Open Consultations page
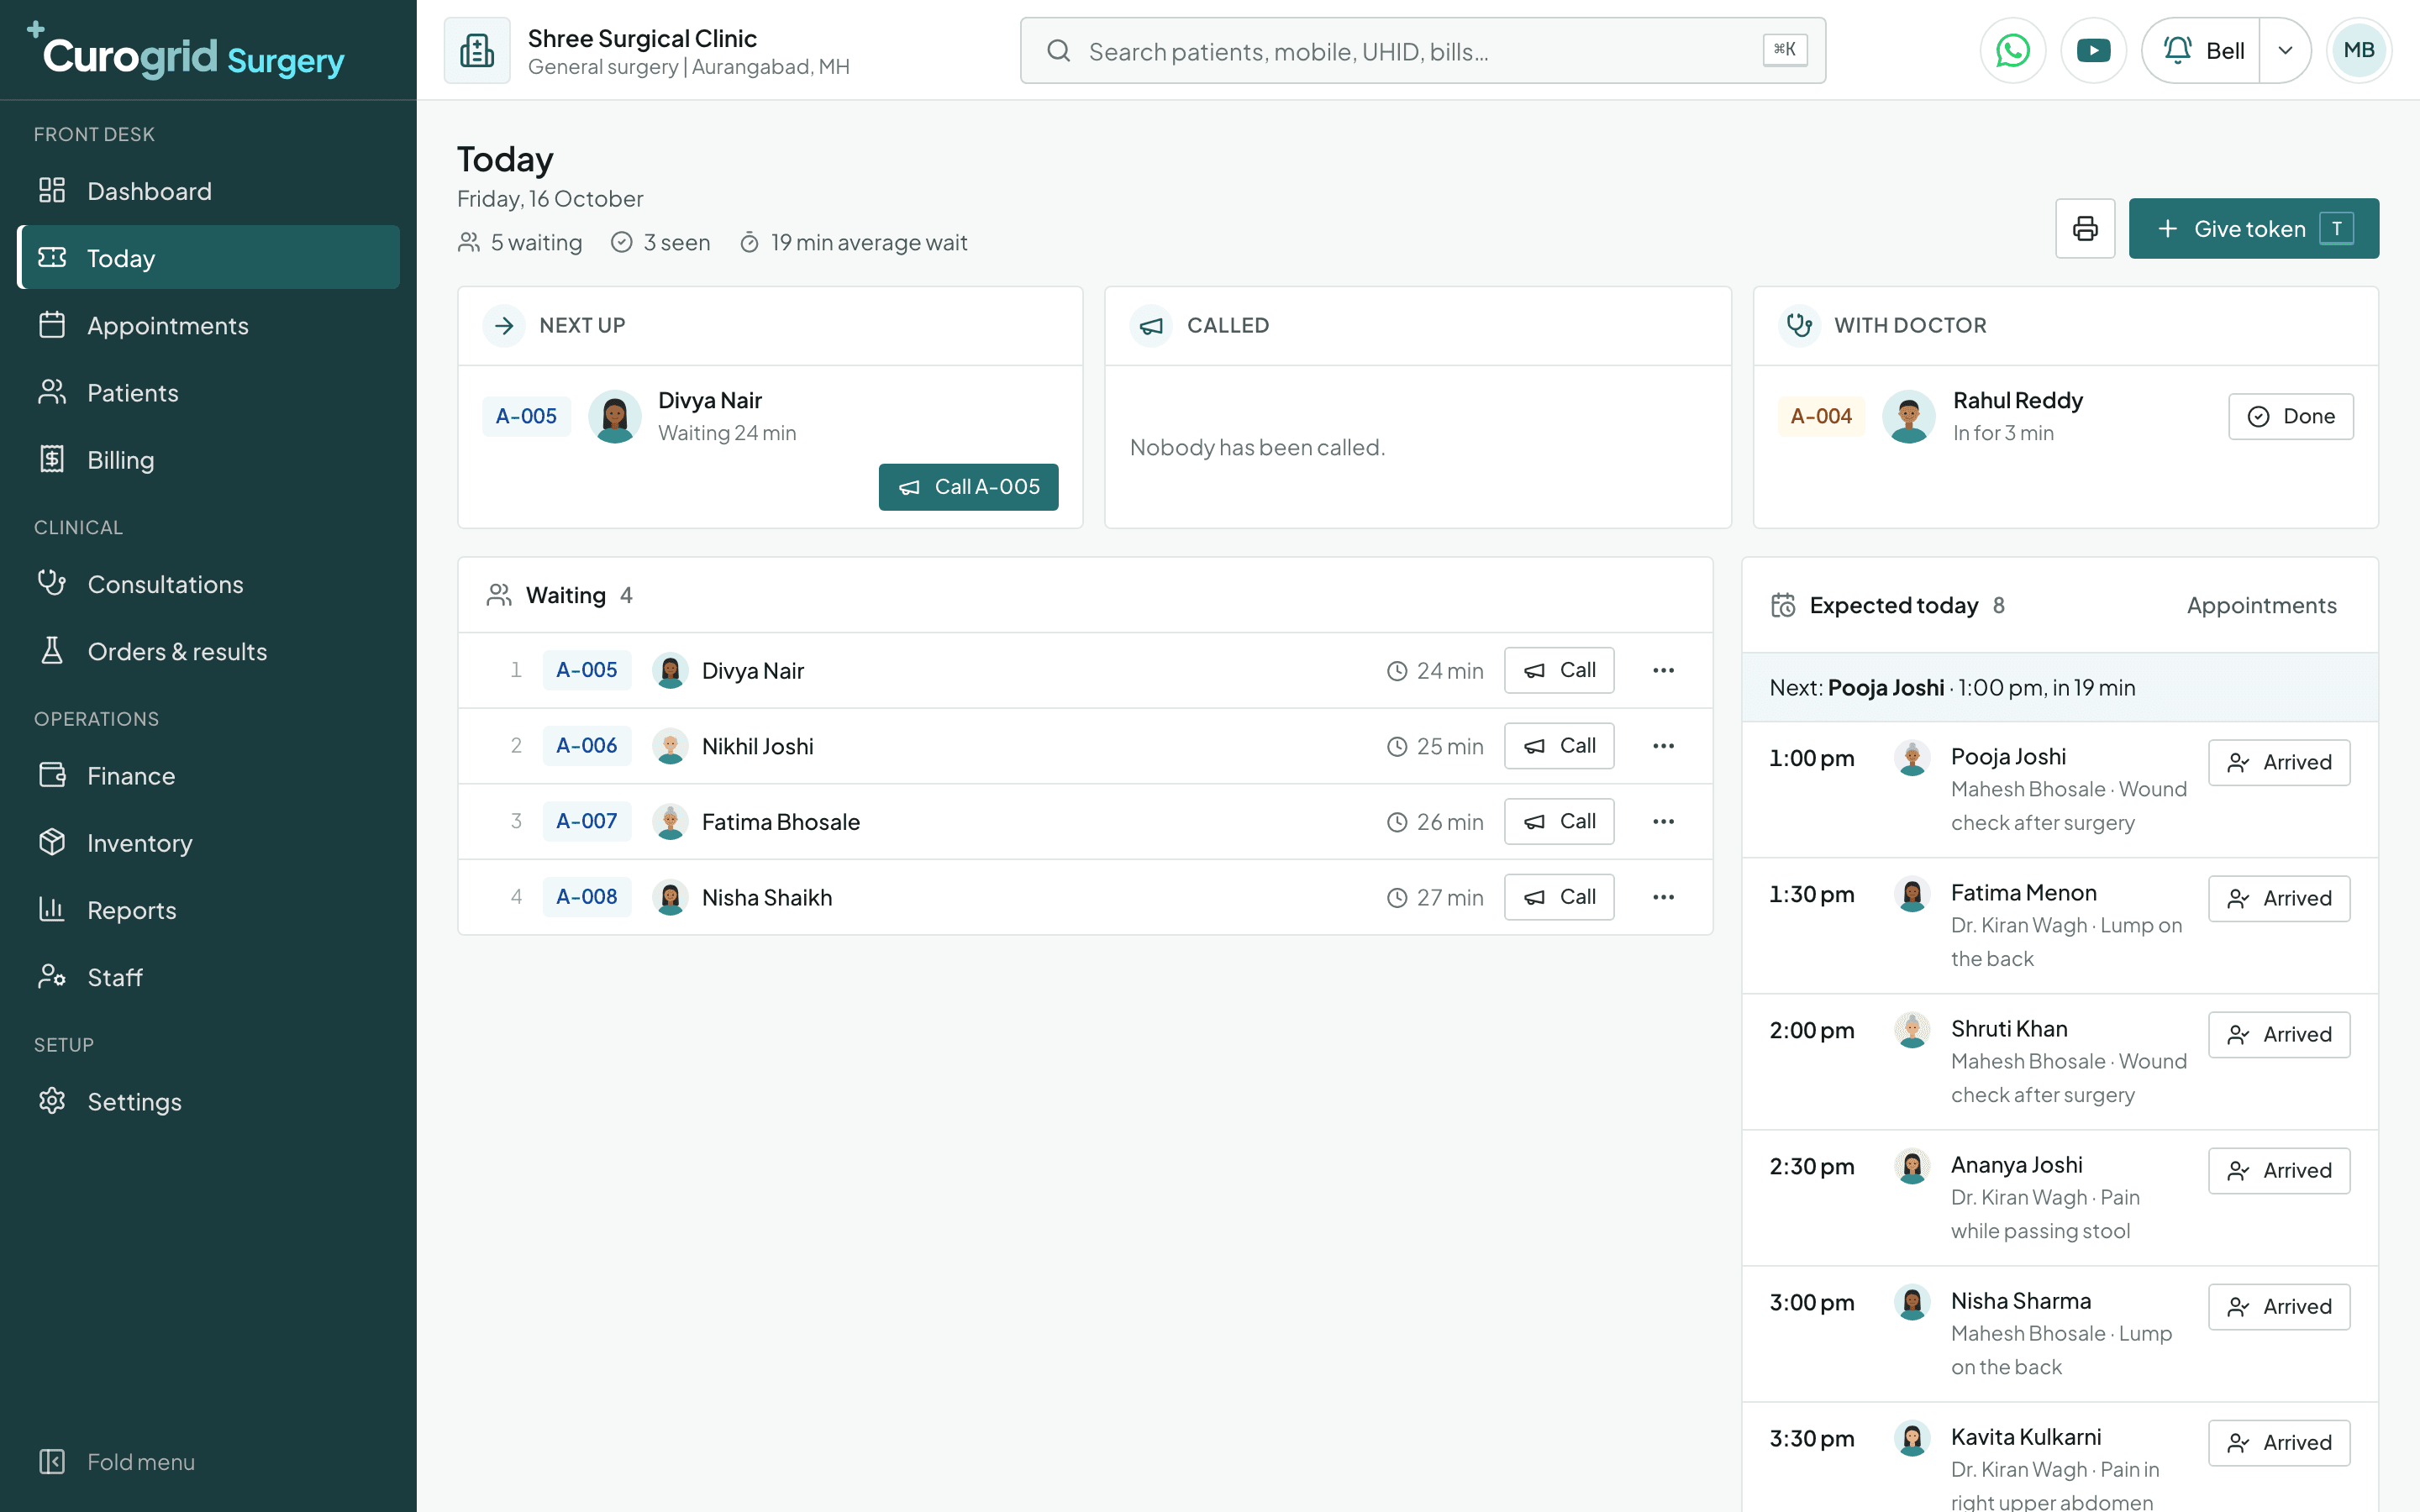Viewport: 2420px width, 1512px height. 208,584
